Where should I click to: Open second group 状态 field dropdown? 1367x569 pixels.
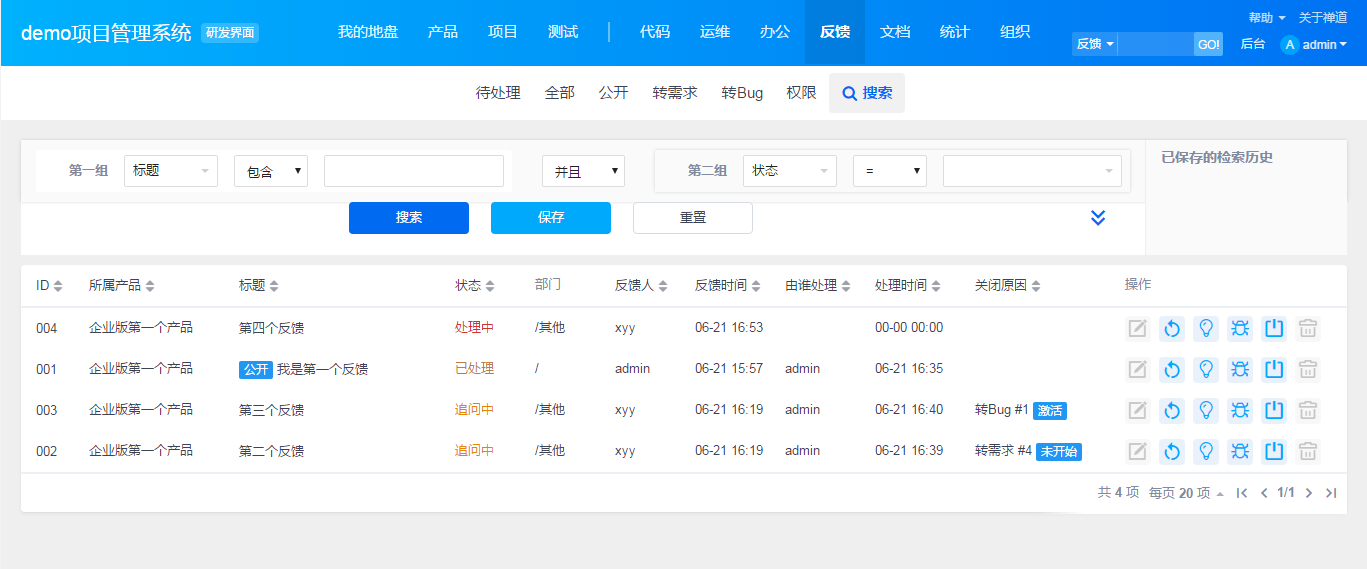coord(790,171)
